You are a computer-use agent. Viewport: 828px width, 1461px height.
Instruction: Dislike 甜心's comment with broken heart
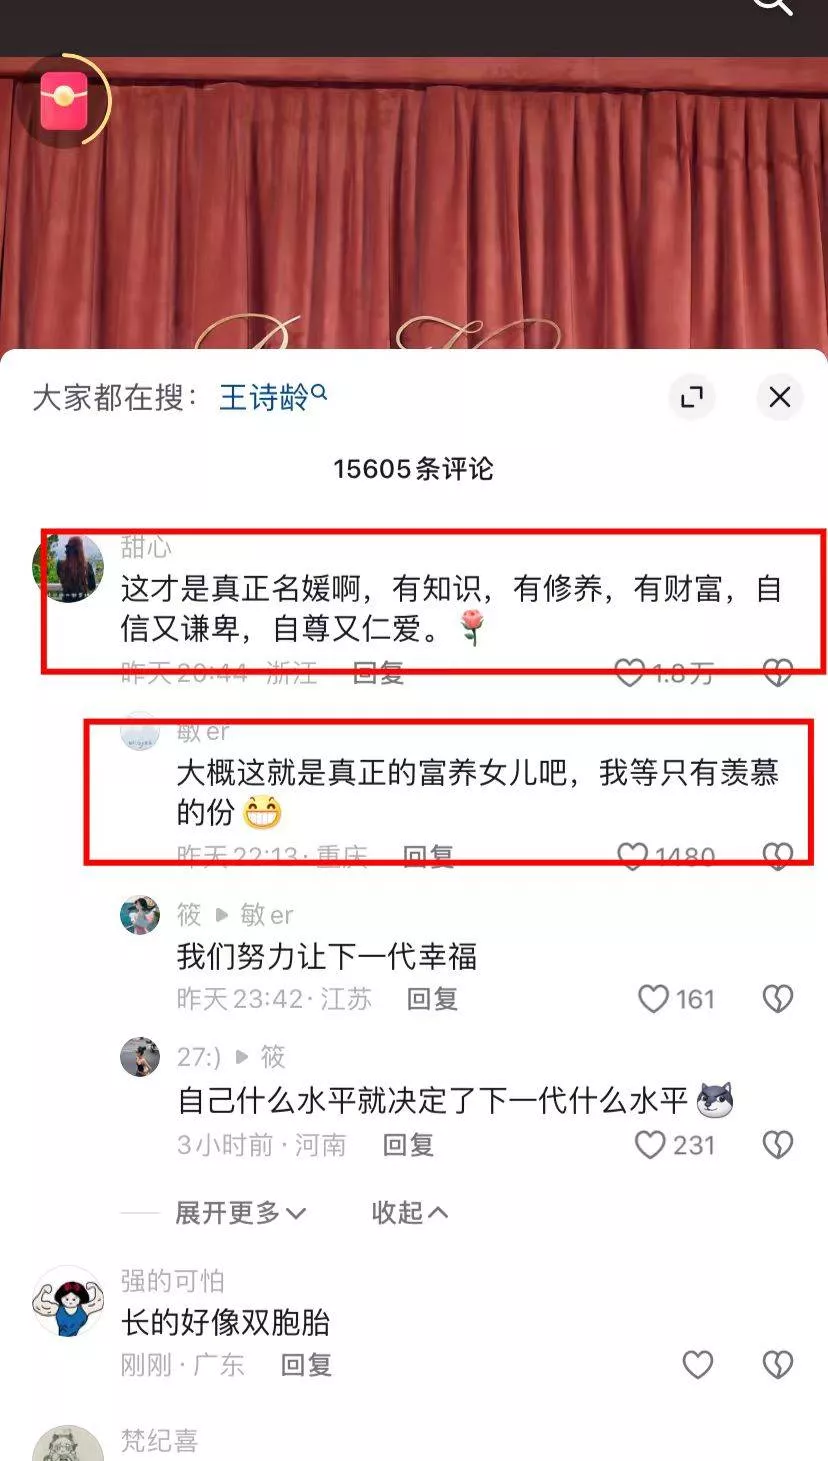click(x=778, y=673)
